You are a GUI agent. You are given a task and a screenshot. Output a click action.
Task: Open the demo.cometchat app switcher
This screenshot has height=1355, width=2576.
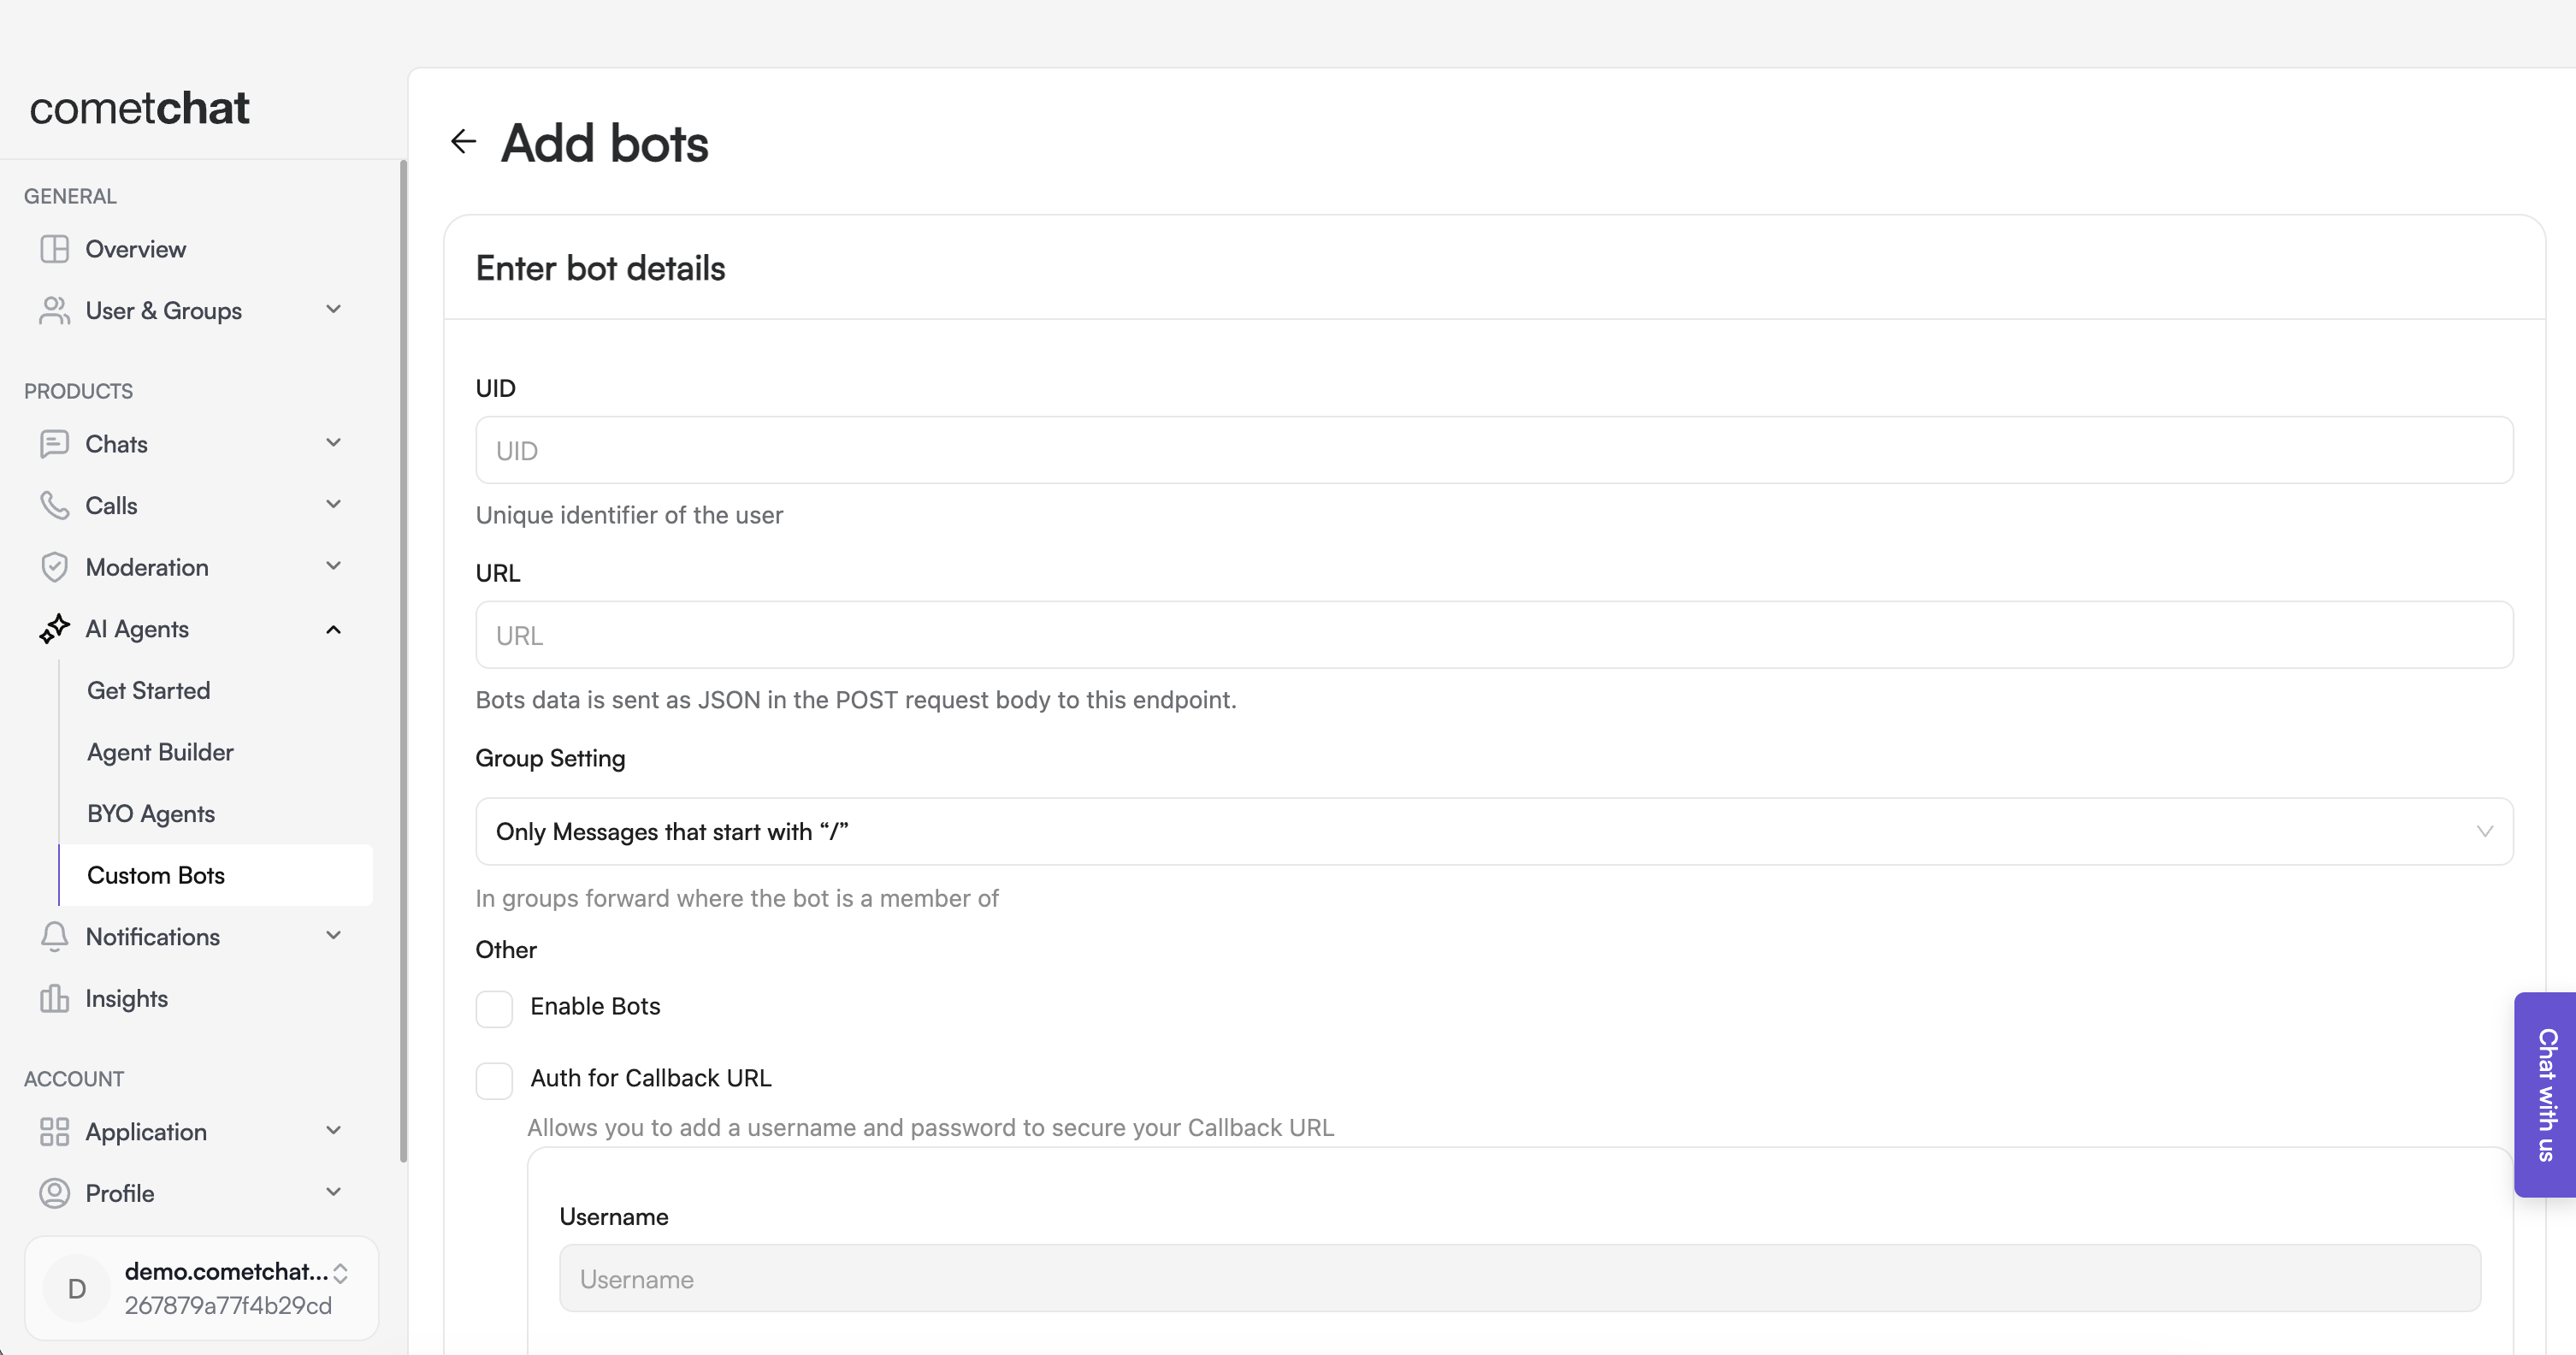[340, 1273]
